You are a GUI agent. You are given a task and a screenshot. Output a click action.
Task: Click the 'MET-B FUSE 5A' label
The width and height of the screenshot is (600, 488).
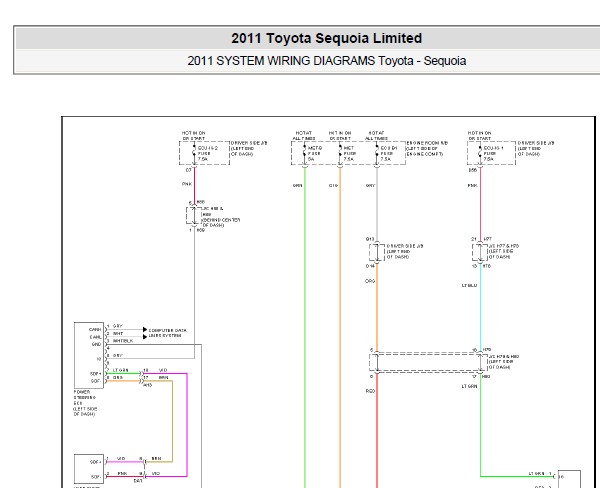(x=315, y=153)
